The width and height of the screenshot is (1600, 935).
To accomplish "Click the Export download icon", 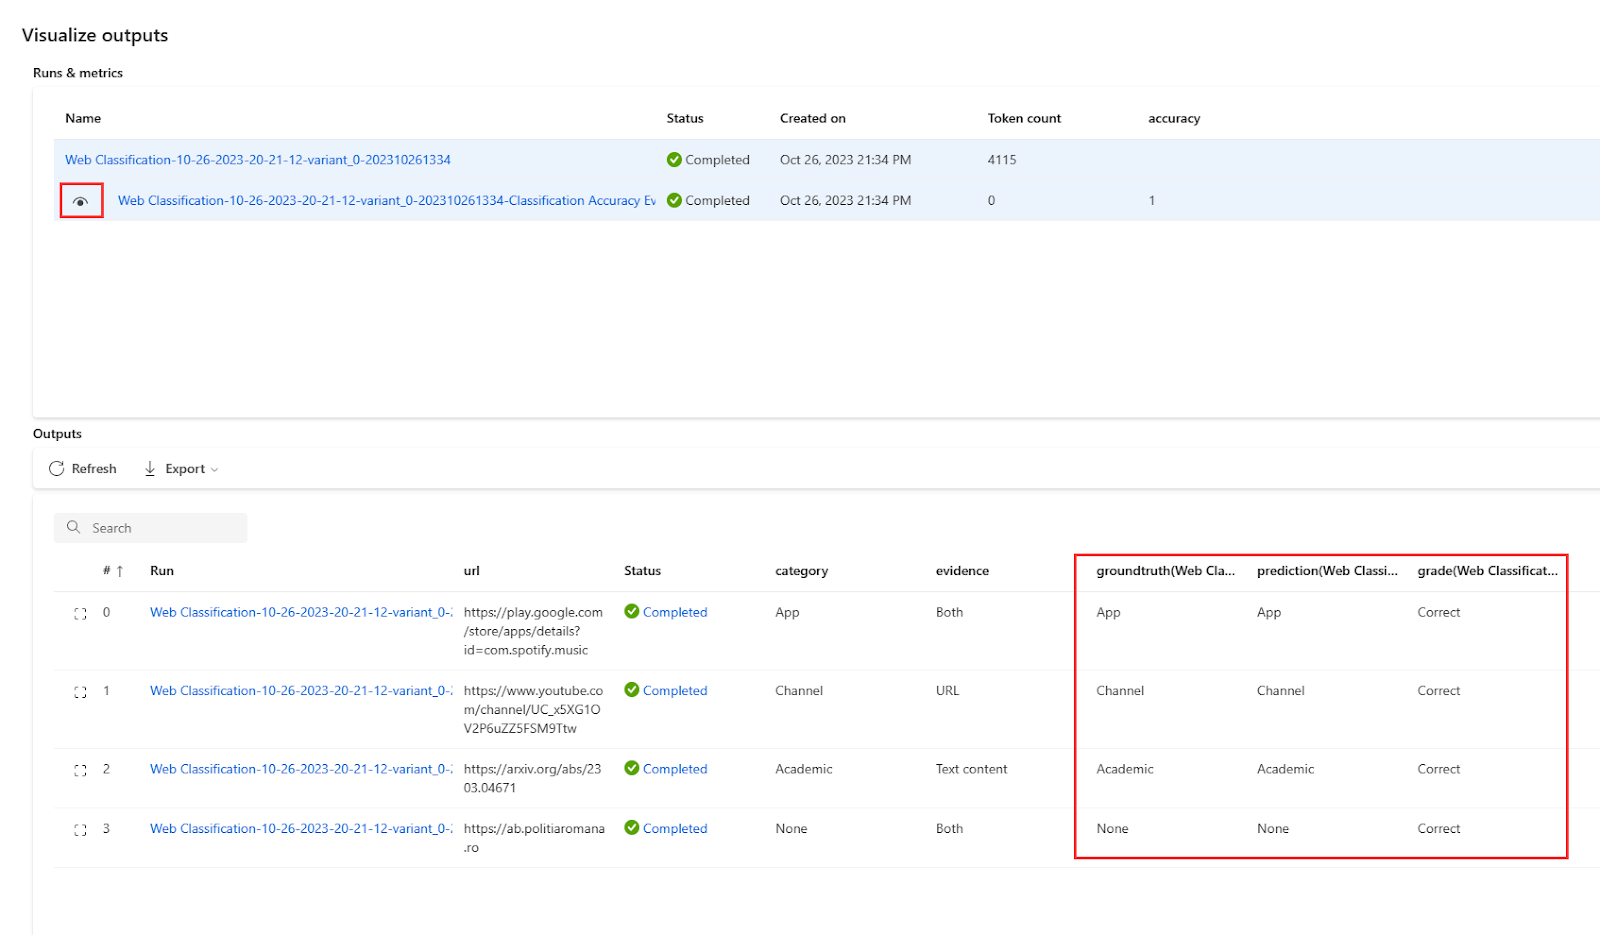I will point(150,469).
